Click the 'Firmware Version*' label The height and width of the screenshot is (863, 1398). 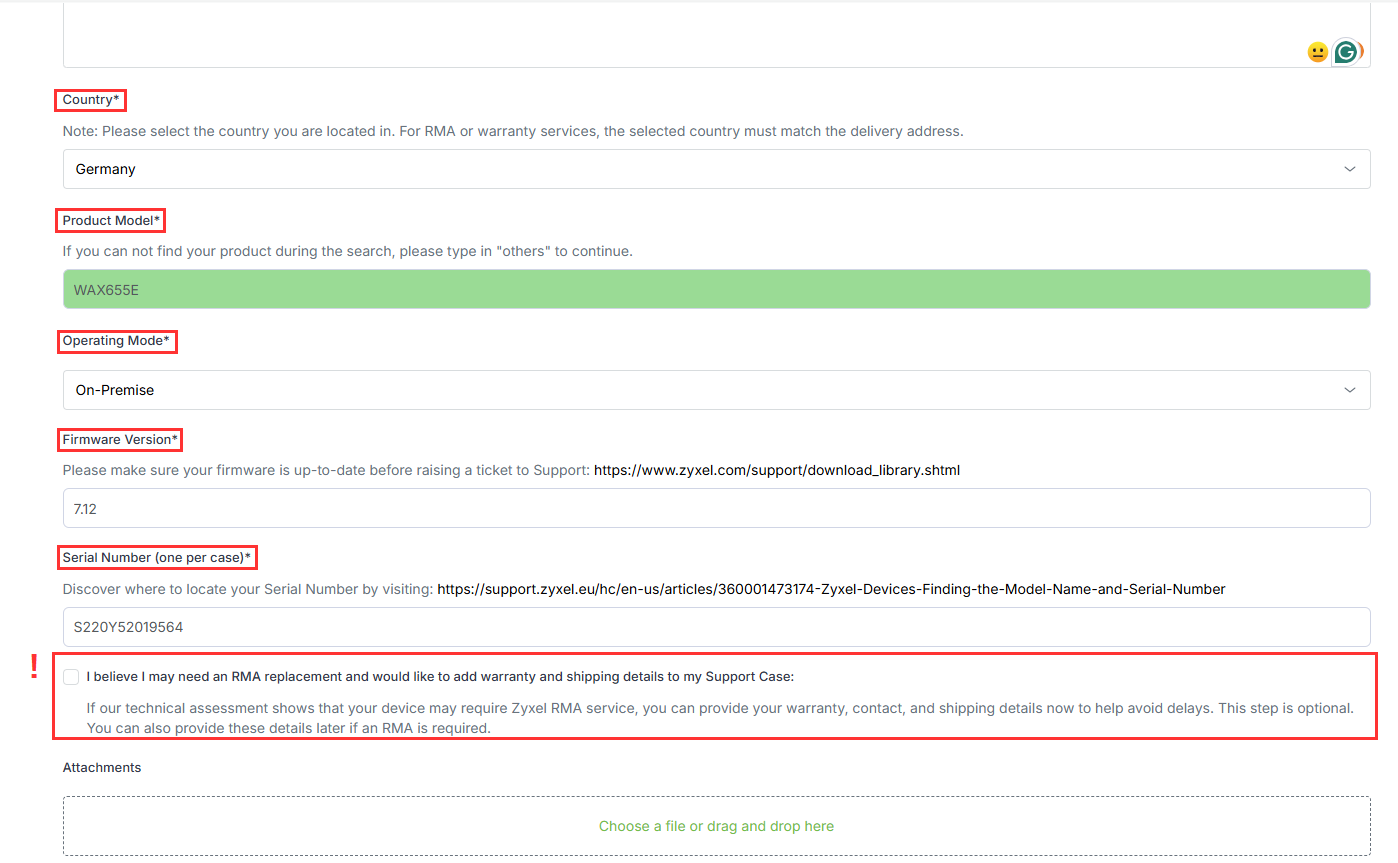(x=120, y=439)
